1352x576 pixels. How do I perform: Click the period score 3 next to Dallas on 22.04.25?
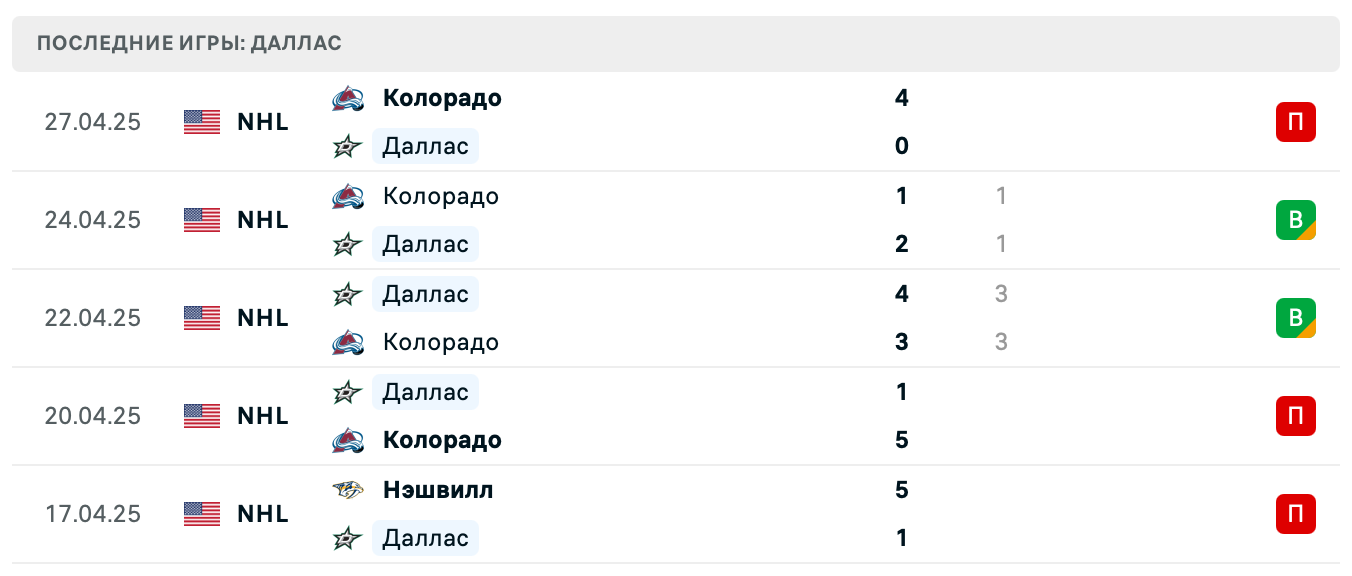[x=1001, y=294]
